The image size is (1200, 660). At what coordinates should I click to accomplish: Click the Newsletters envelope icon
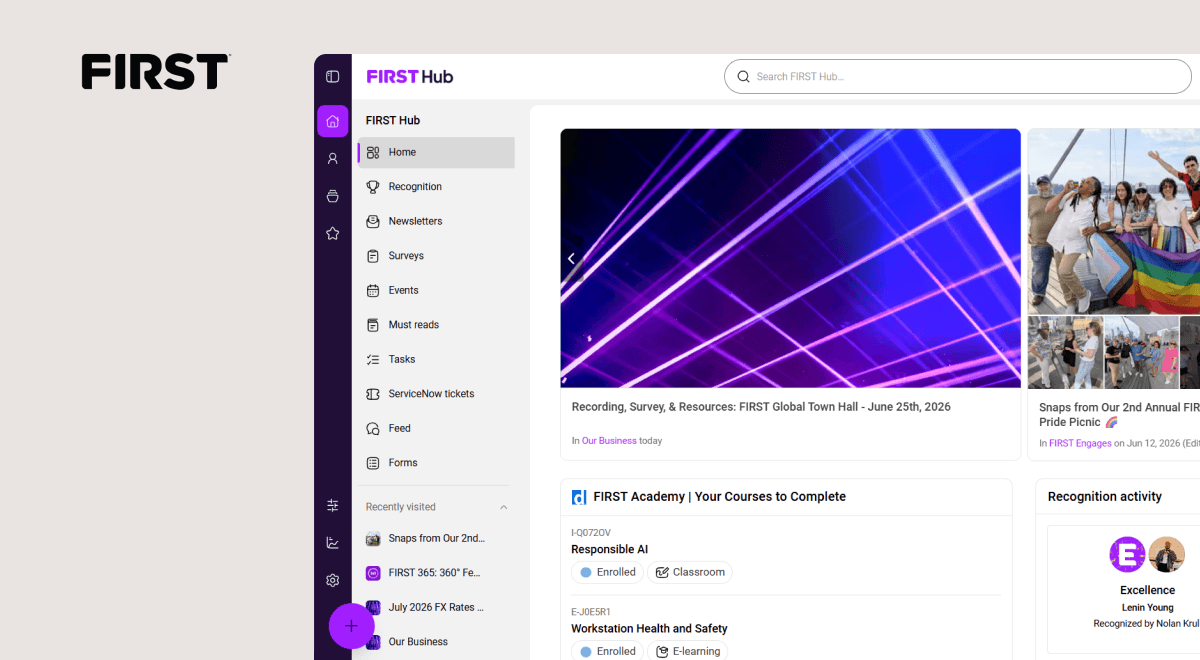[x=373, y=221]
